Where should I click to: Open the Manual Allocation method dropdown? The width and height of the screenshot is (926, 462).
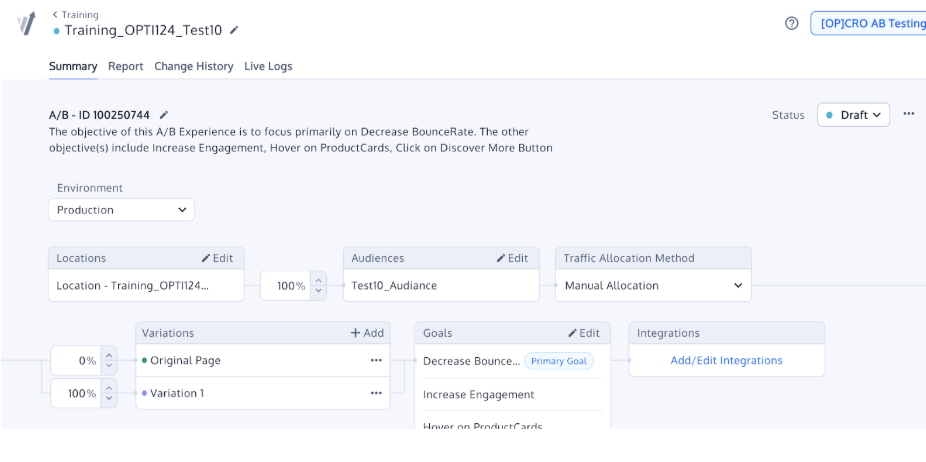653,285
